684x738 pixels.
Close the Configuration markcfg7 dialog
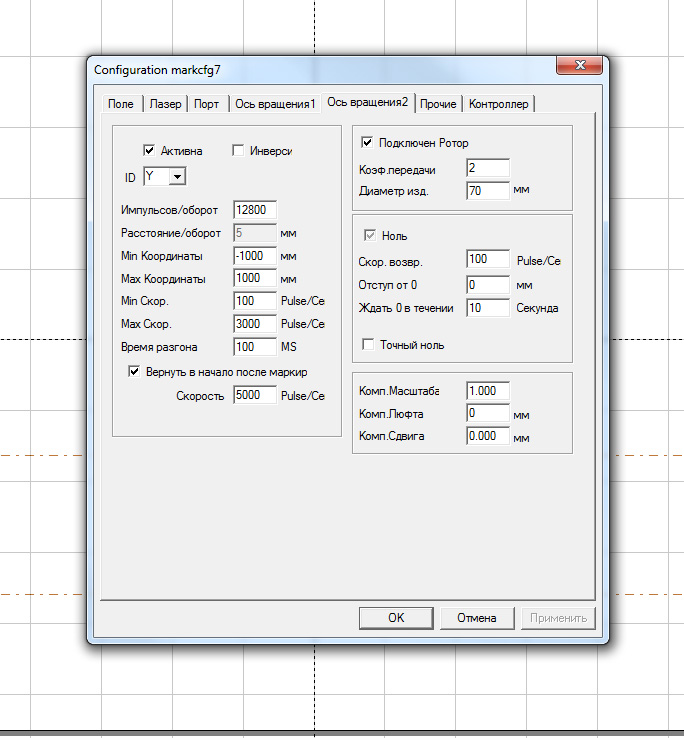(x=579, y=66)
